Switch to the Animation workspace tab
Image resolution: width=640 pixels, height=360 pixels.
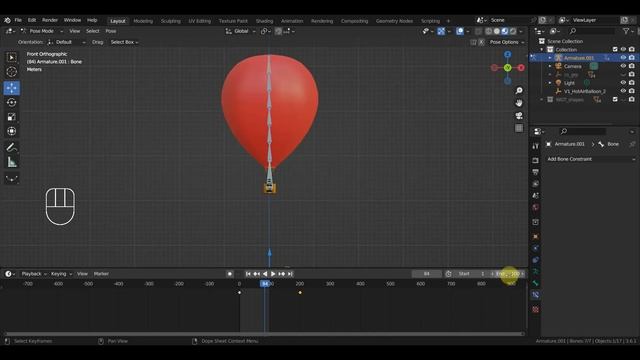tap(292, 21)
